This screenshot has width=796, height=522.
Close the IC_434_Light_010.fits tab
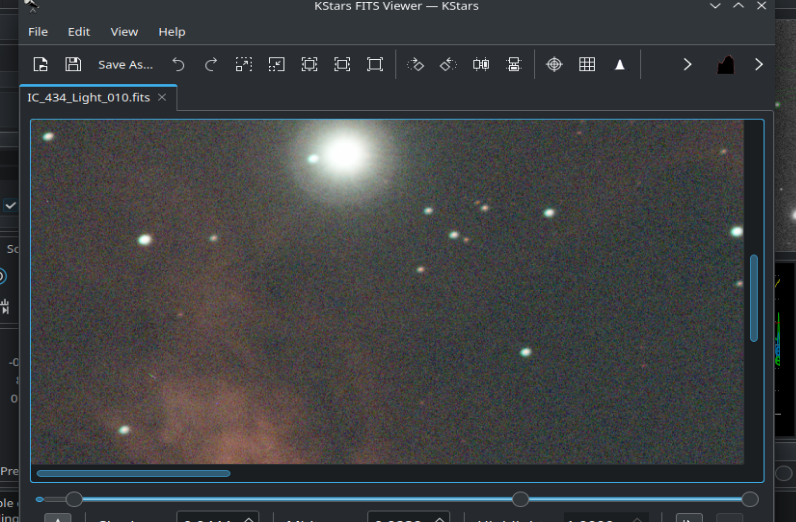[162, 97]
